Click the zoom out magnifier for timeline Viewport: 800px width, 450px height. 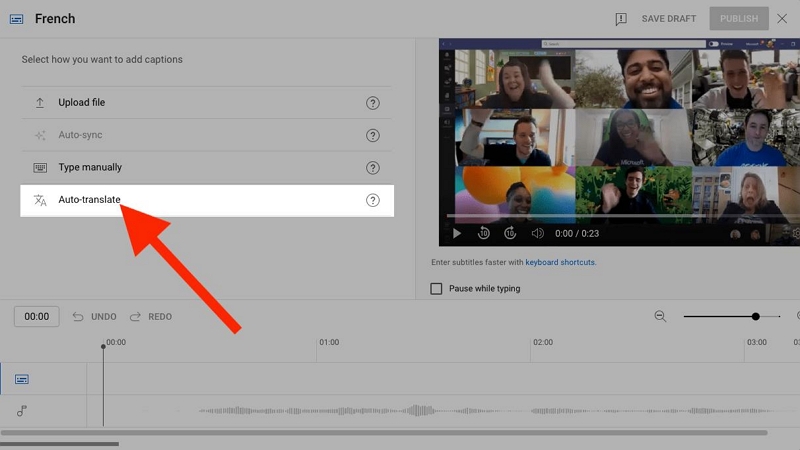pos(660,316)
